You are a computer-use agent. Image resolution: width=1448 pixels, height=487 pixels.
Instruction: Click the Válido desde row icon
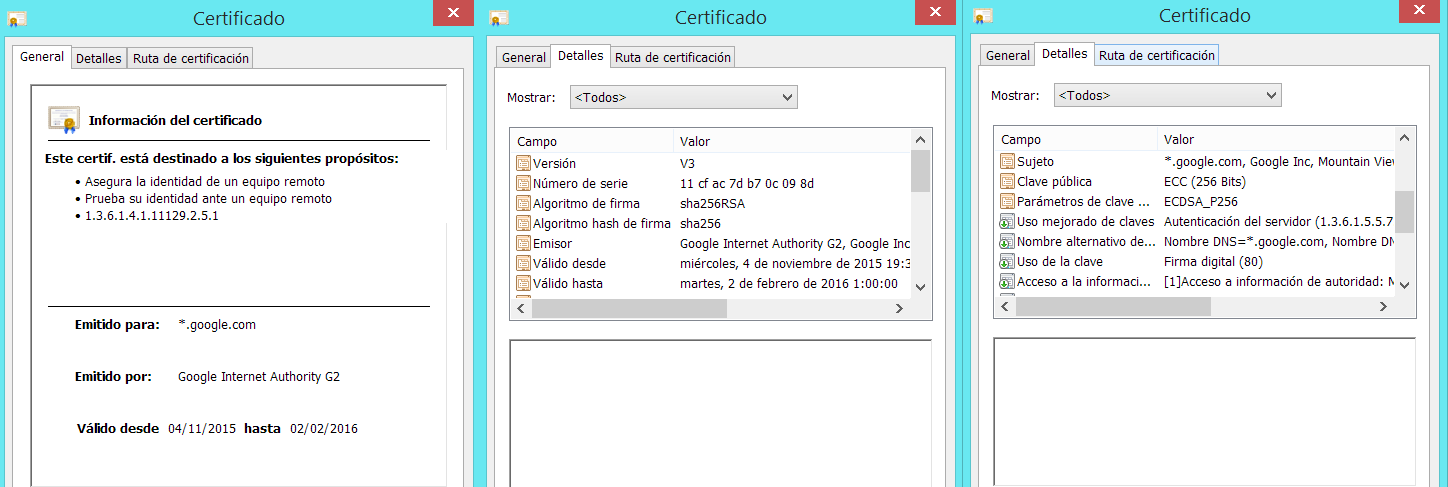click(x=523, y=263)
